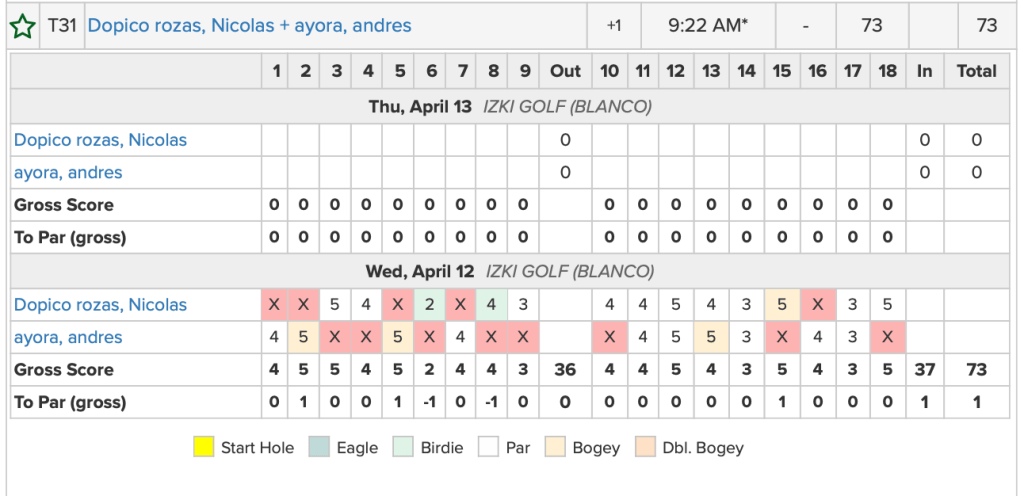Open ayora, andres link under Thu, April 13
This screenshot has width=1024, height=496.
point(68,173)
